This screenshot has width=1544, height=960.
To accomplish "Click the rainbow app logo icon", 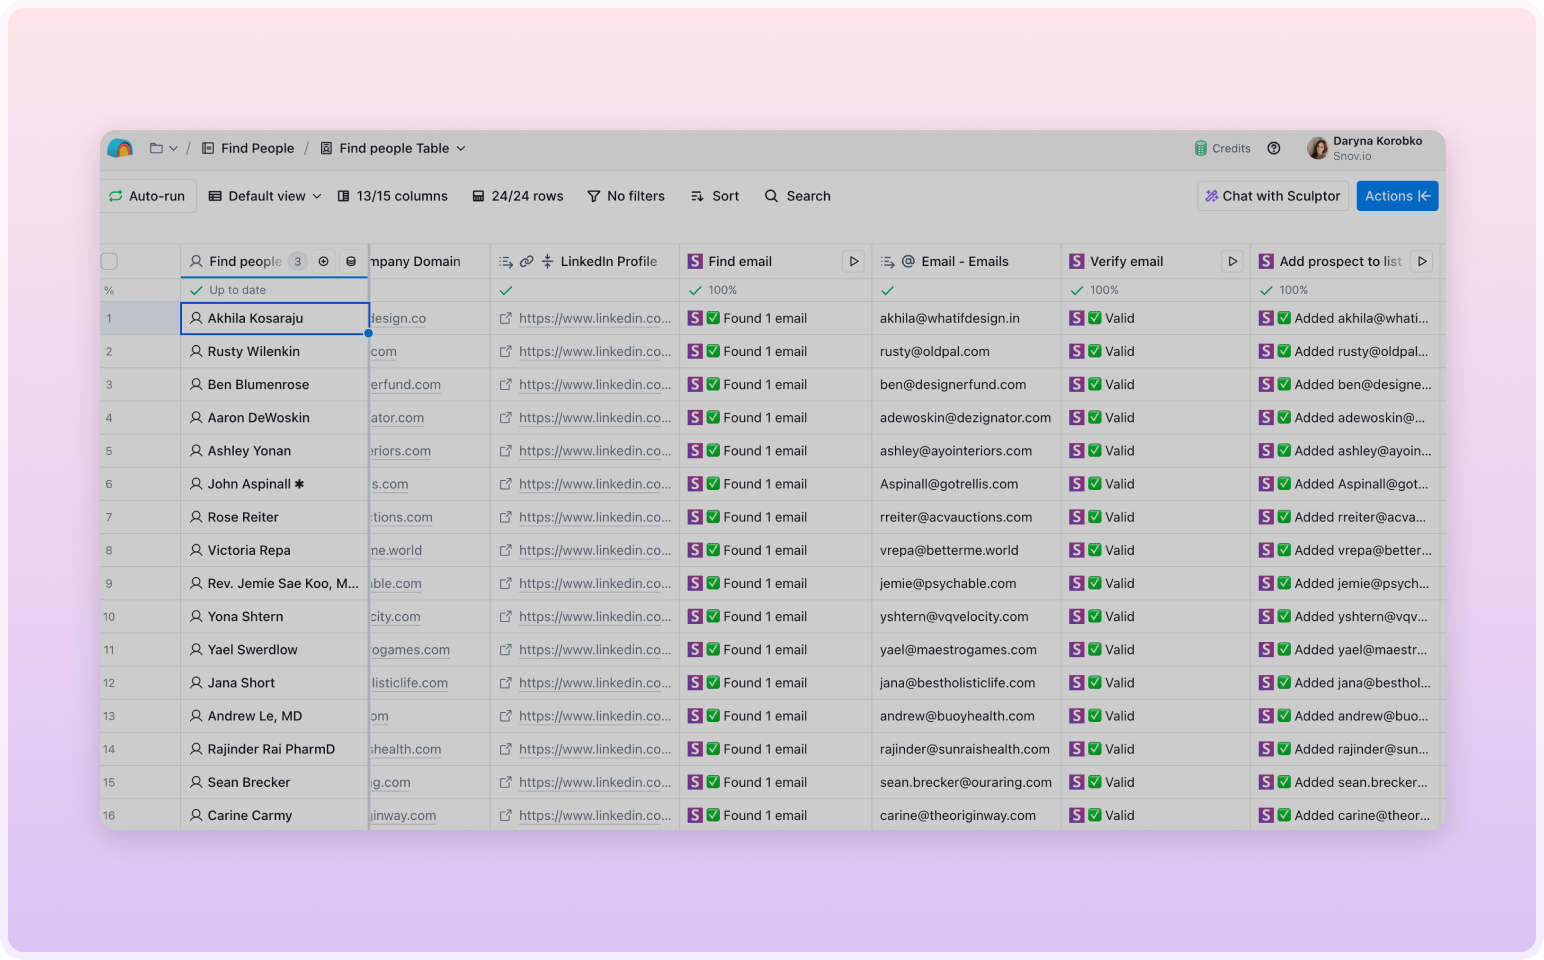I will pos(120,148).
